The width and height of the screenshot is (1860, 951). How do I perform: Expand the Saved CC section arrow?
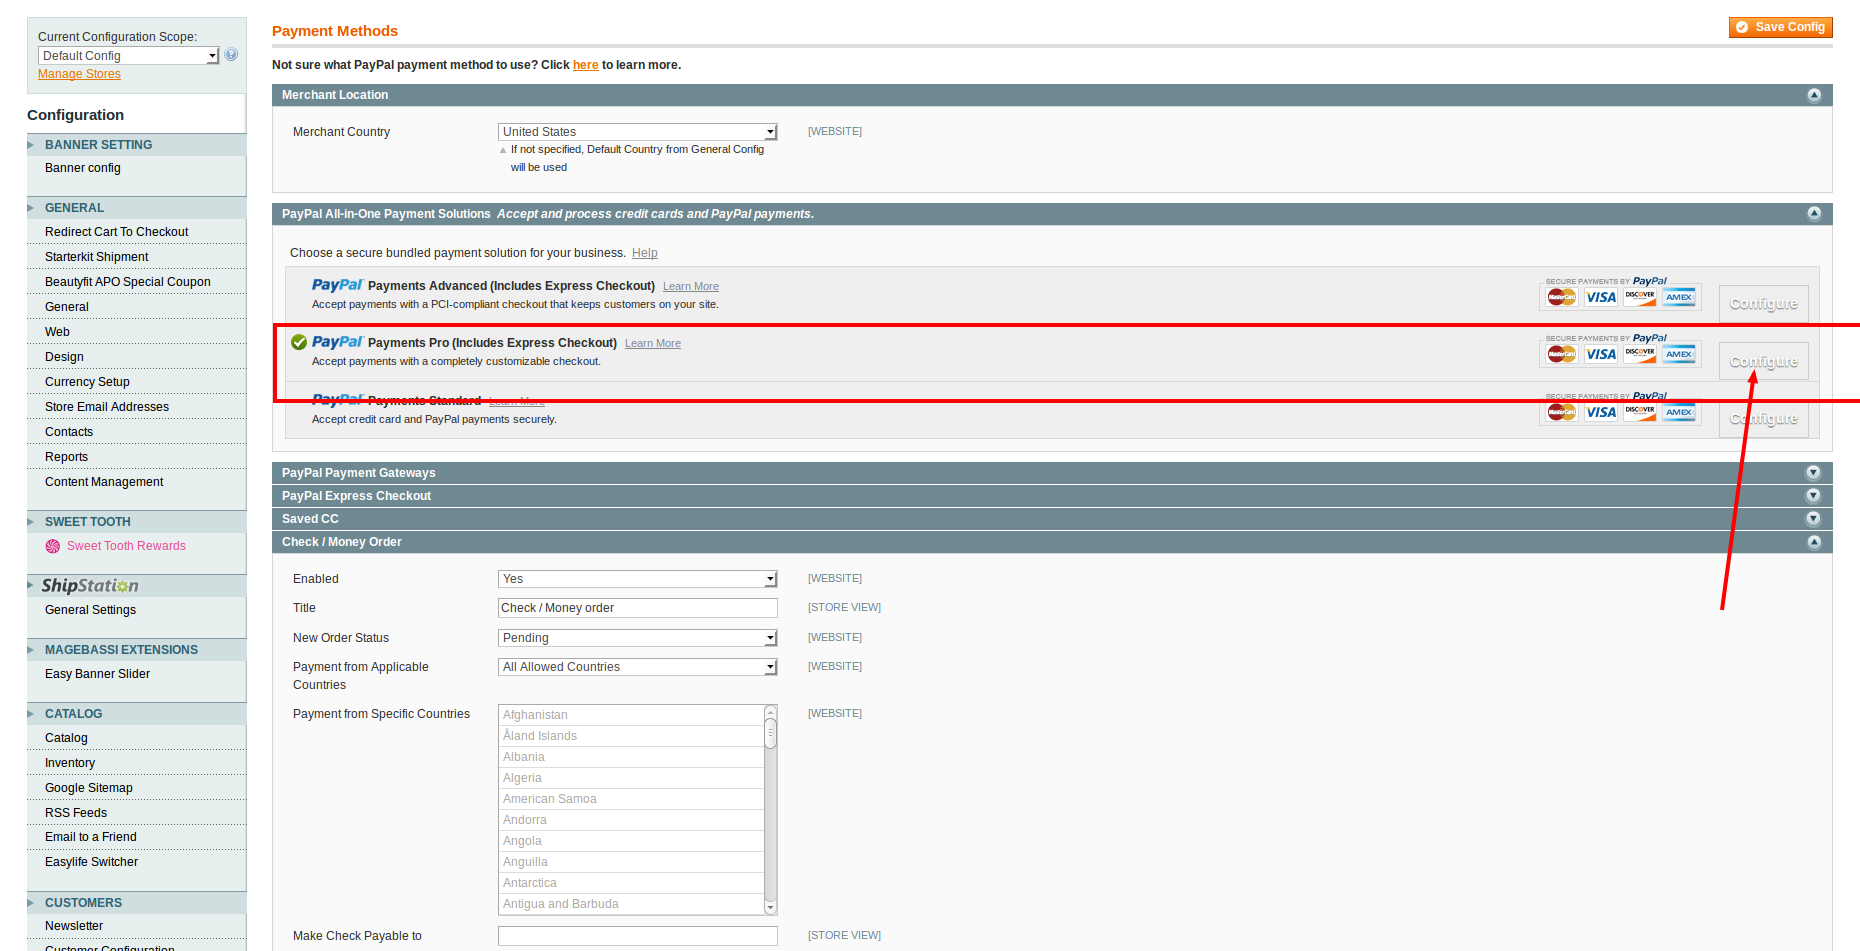click(1814, 519)
